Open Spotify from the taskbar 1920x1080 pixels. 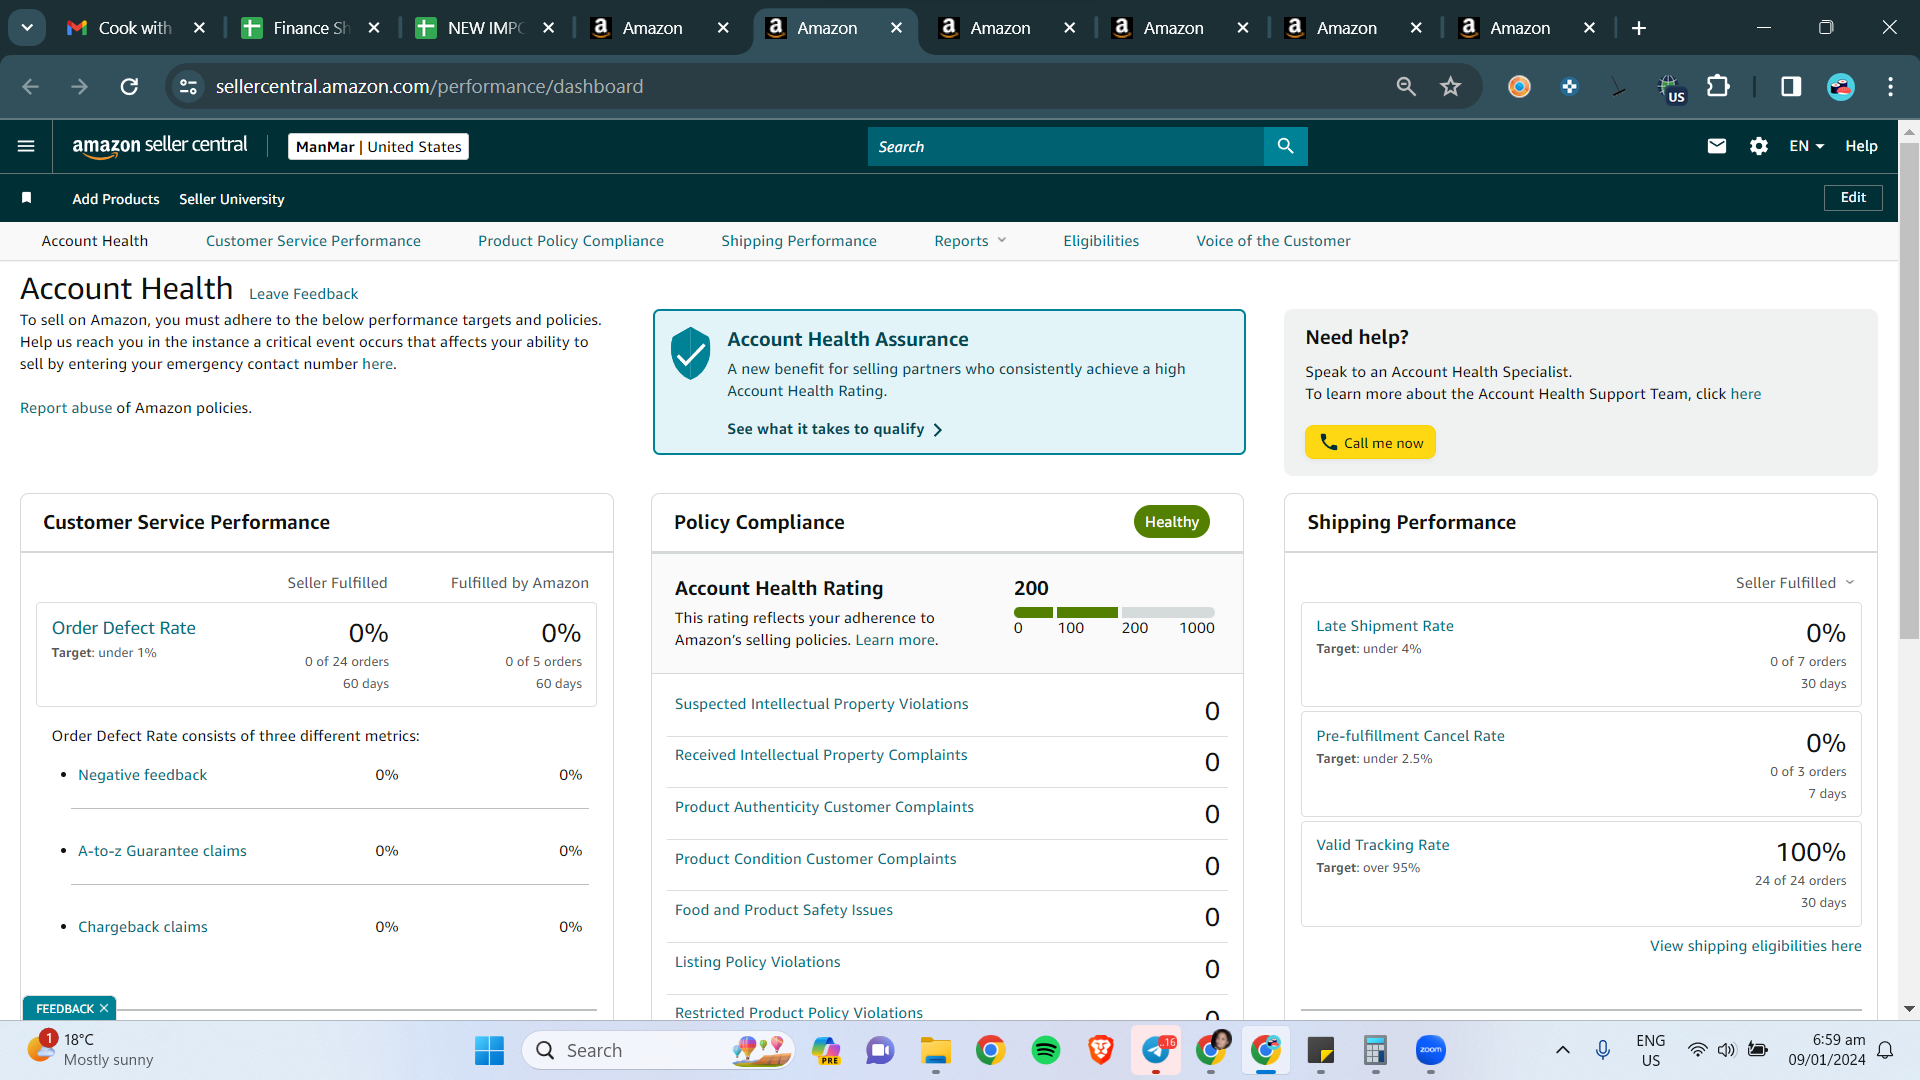(x=1046, y=1050)
